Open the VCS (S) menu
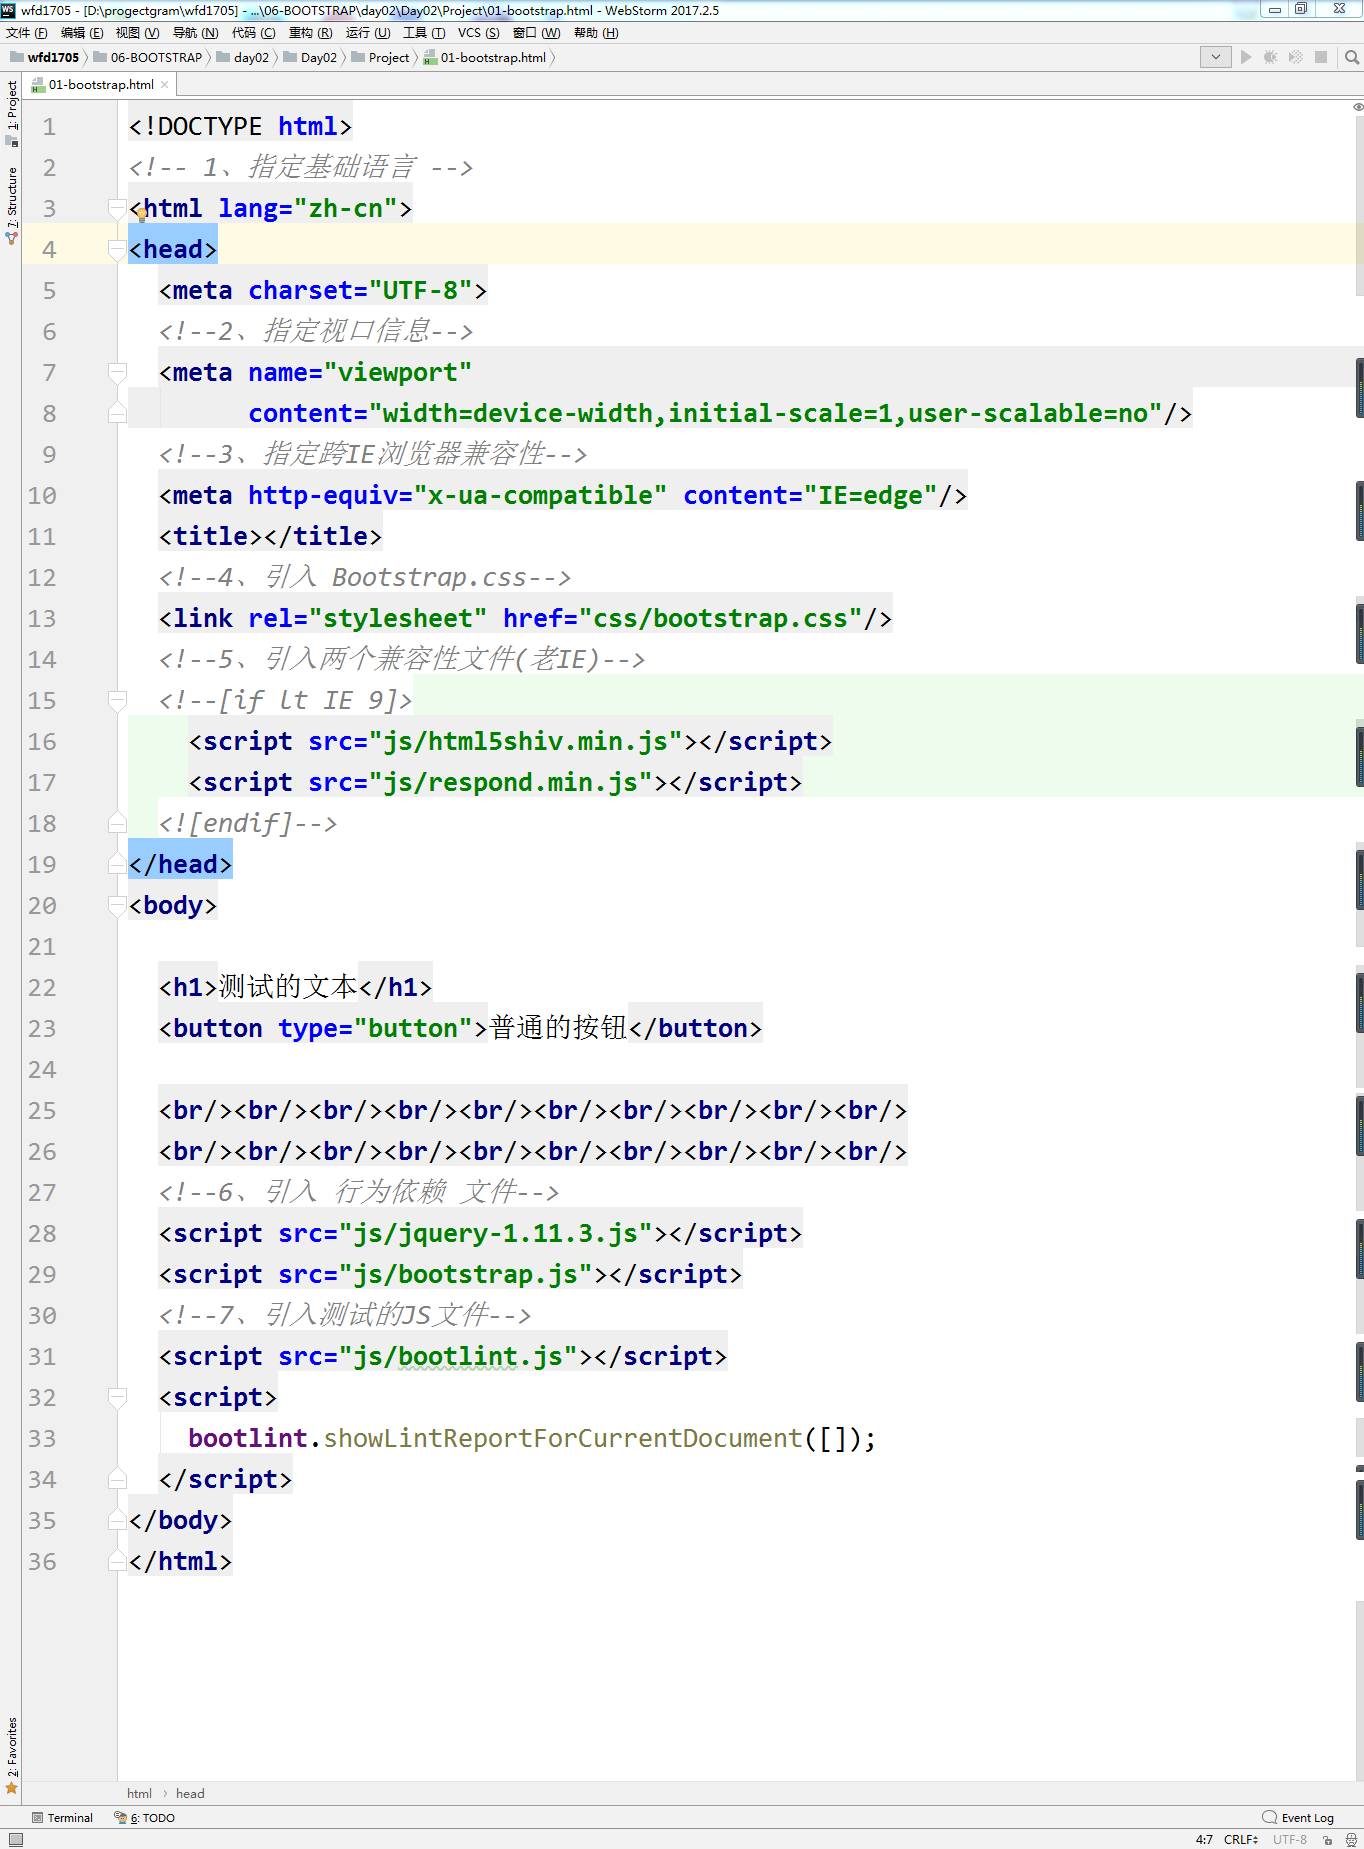The height and width of the screenshot is (1849, 1364). 479,33
